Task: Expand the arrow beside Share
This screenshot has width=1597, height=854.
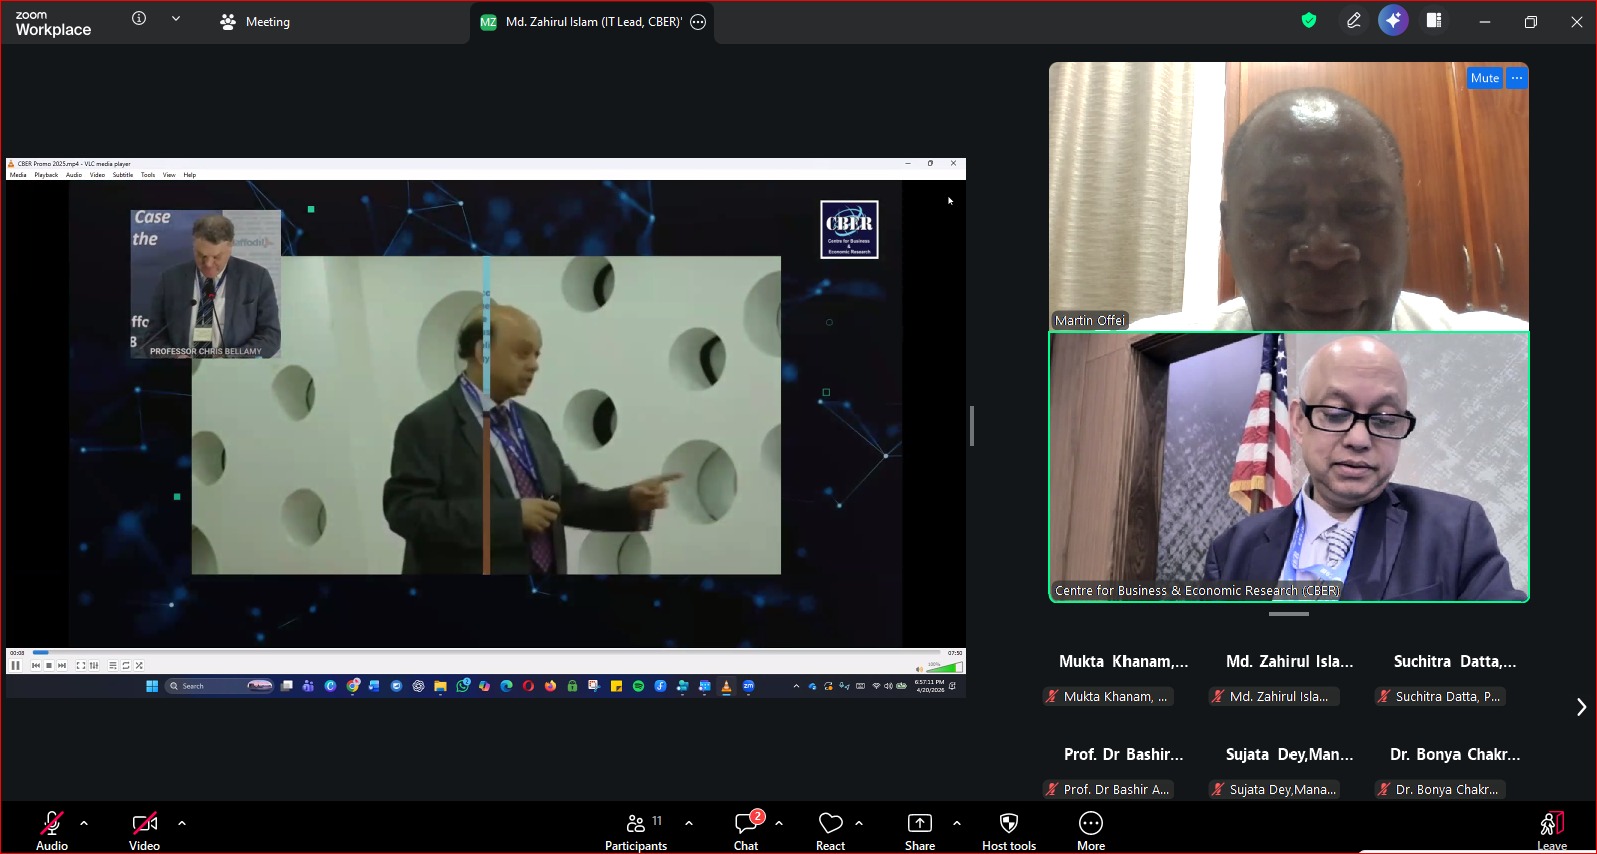Action: pos(957,823)
